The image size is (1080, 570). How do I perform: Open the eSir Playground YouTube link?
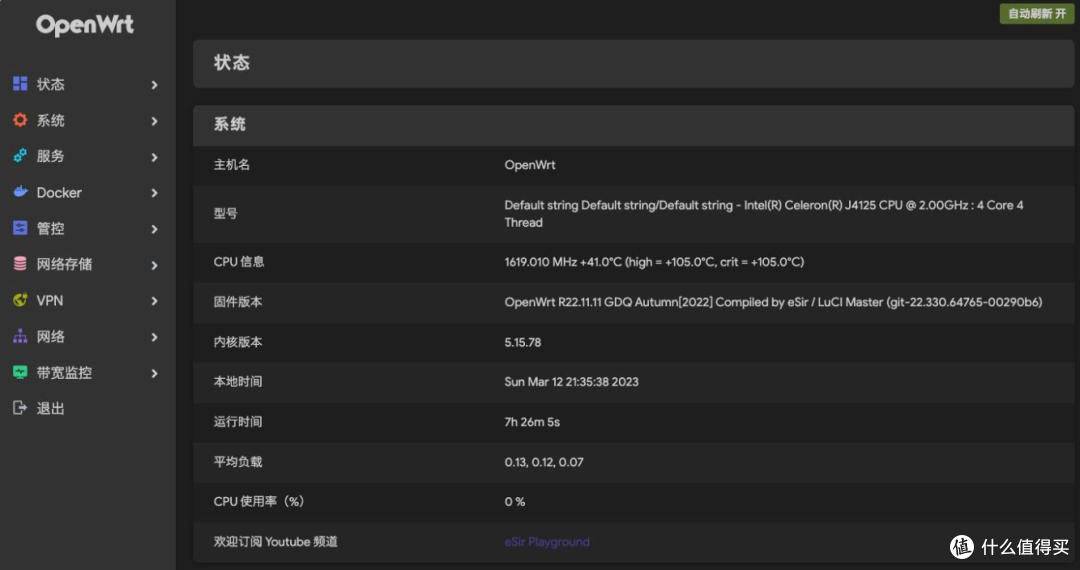tap(547, 542)
